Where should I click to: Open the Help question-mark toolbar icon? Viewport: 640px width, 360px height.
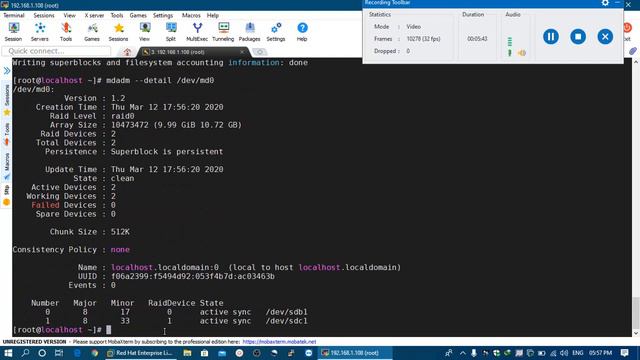click(x=302, y=32)
